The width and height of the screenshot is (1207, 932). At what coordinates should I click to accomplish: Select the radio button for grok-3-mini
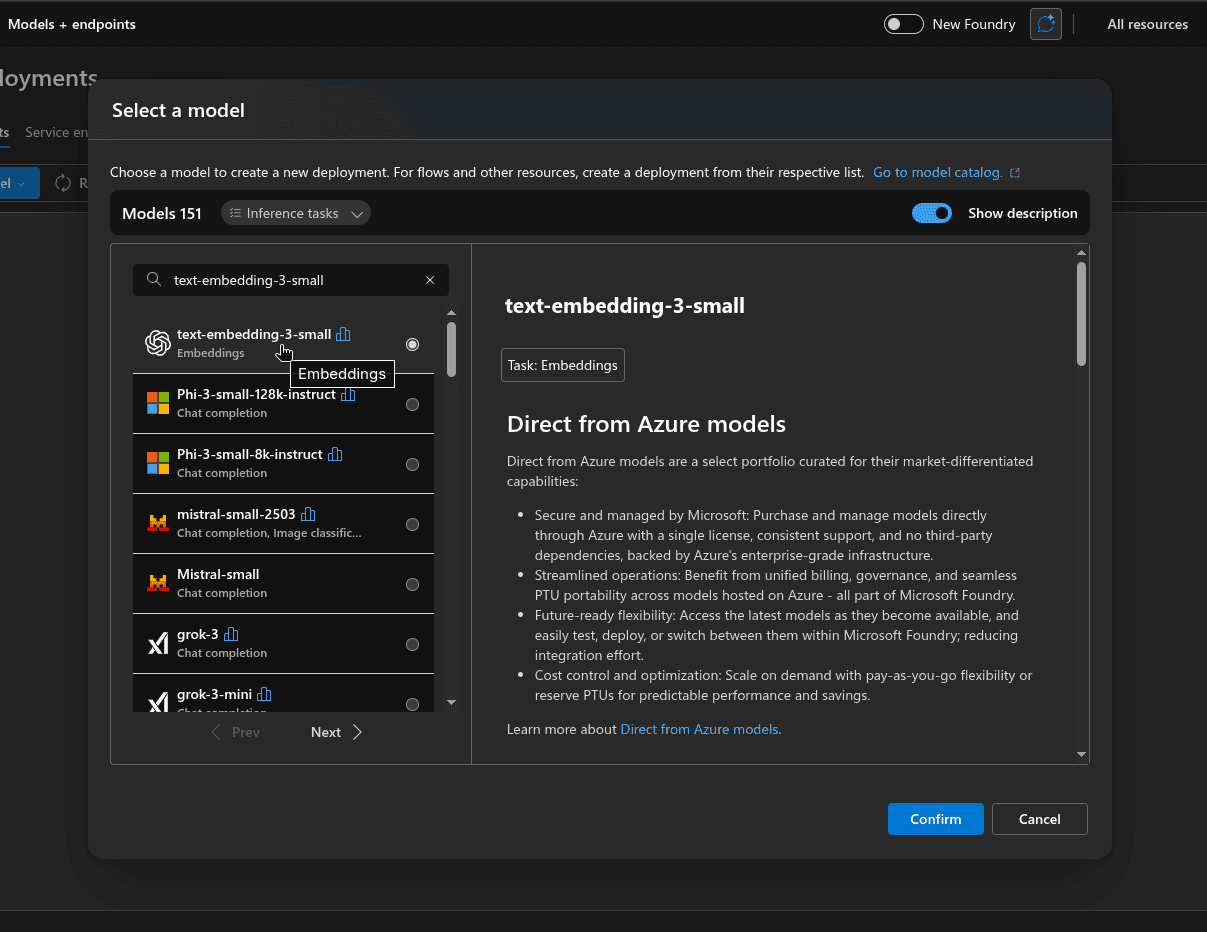pyautogui.click(x=412, y=704)
